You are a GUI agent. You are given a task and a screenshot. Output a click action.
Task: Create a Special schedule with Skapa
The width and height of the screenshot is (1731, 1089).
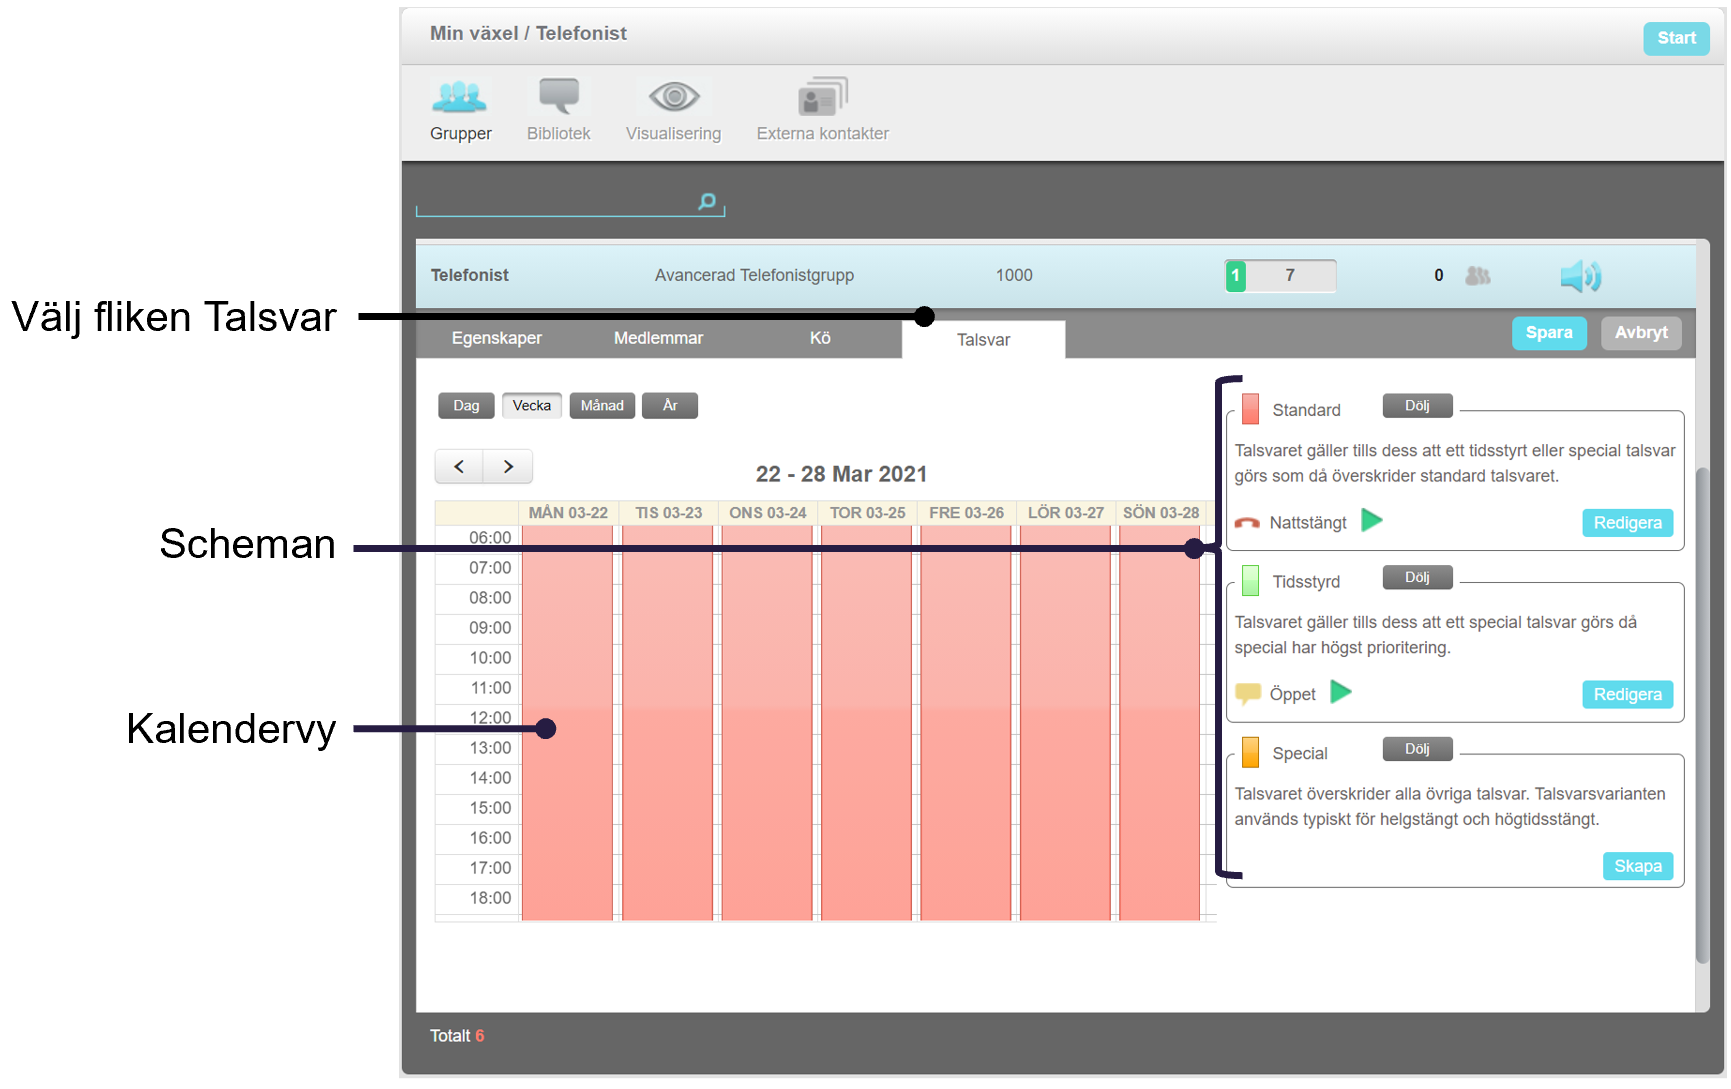coord(1637,866)
